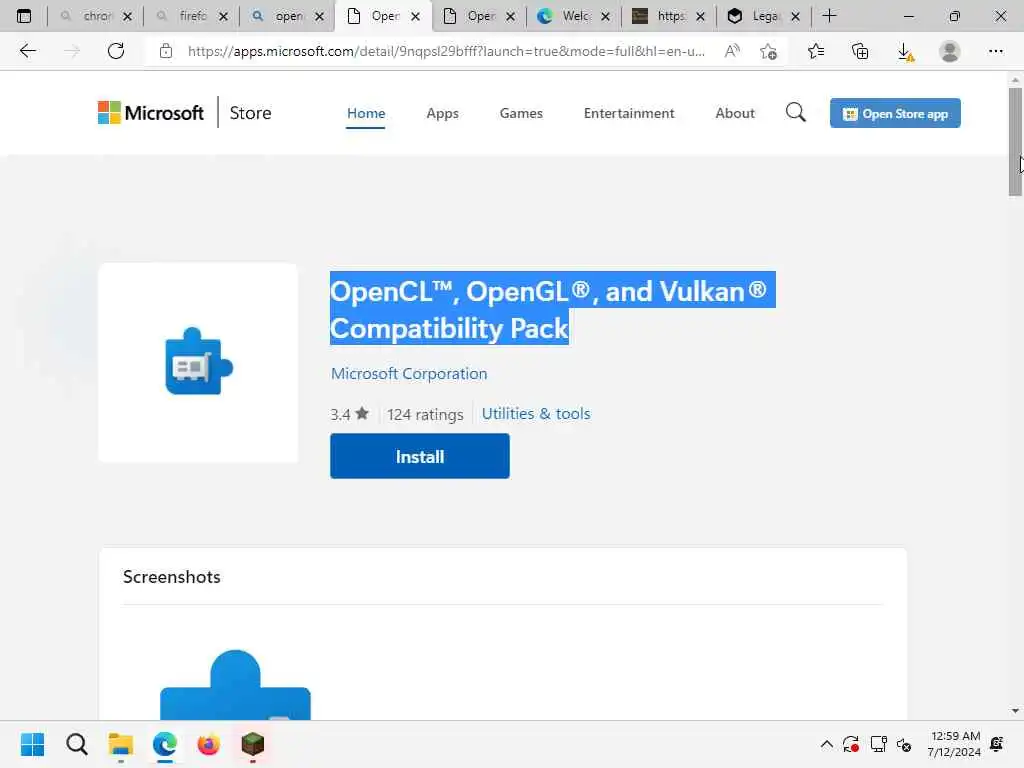Click the browser profile avatar

(x=950, y=51)
